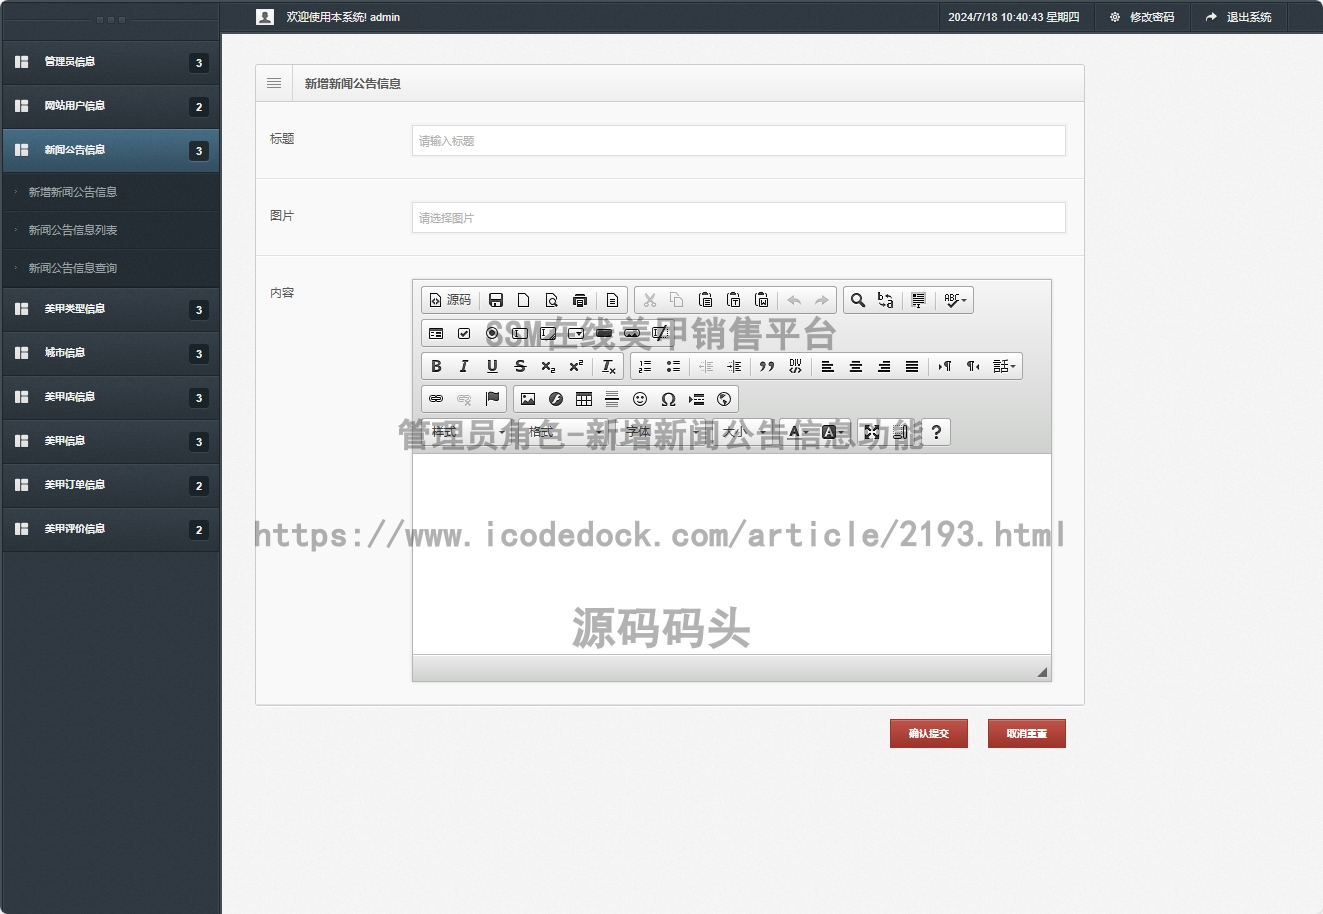Justify the text alignment
The width and height of the screenshot is (1323, 914).
click(912, 366)
